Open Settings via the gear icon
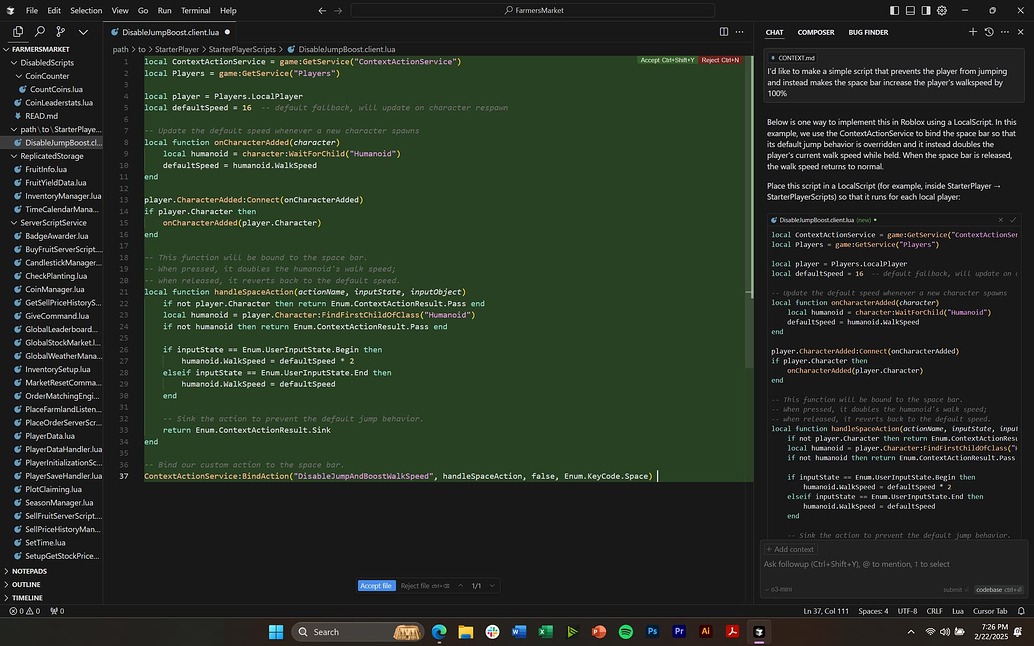Screen dimensions: 1034x646 click(941, 10)
